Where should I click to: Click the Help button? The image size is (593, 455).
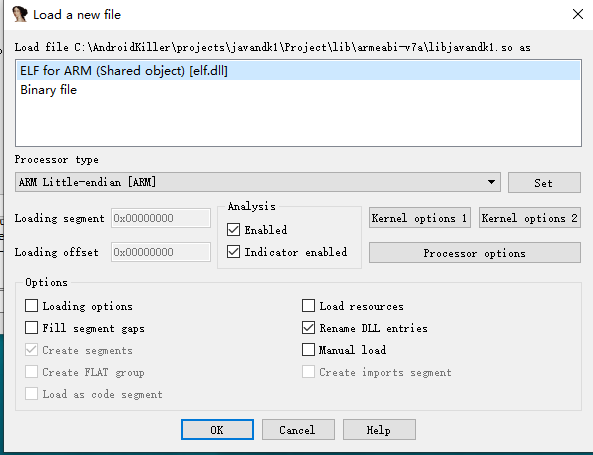[379, 430]
